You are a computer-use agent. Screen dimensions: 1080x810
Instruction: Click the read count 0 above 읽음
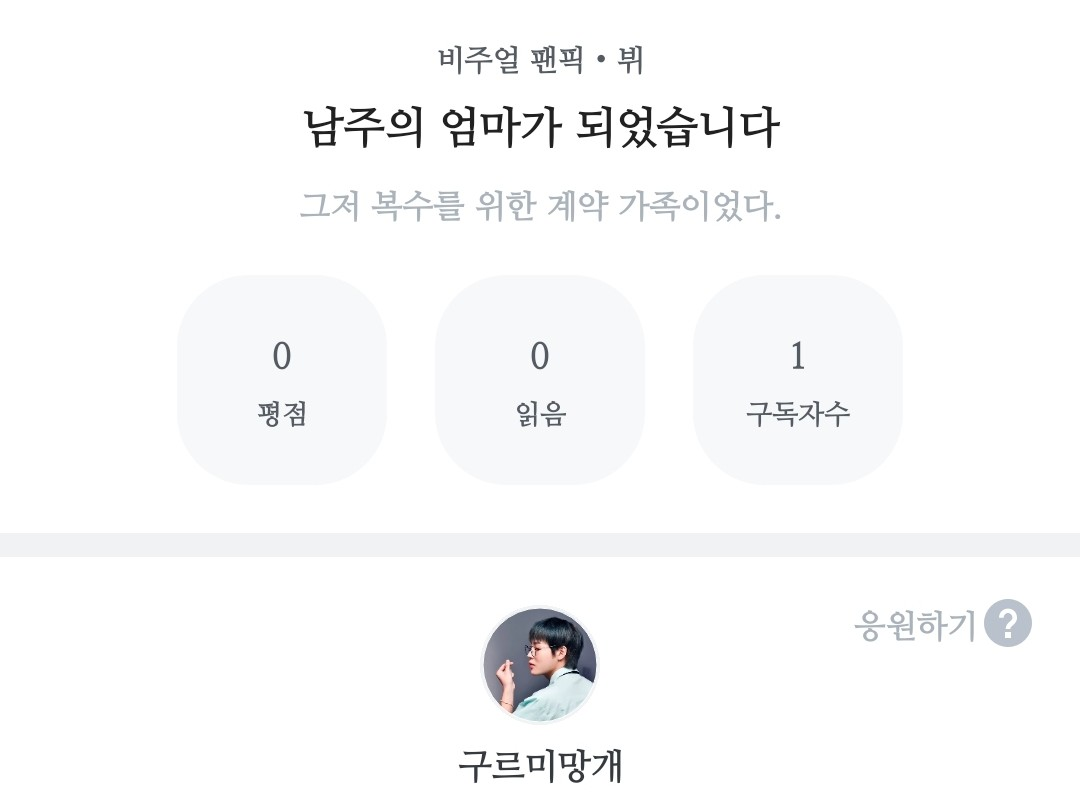point(540,356)
